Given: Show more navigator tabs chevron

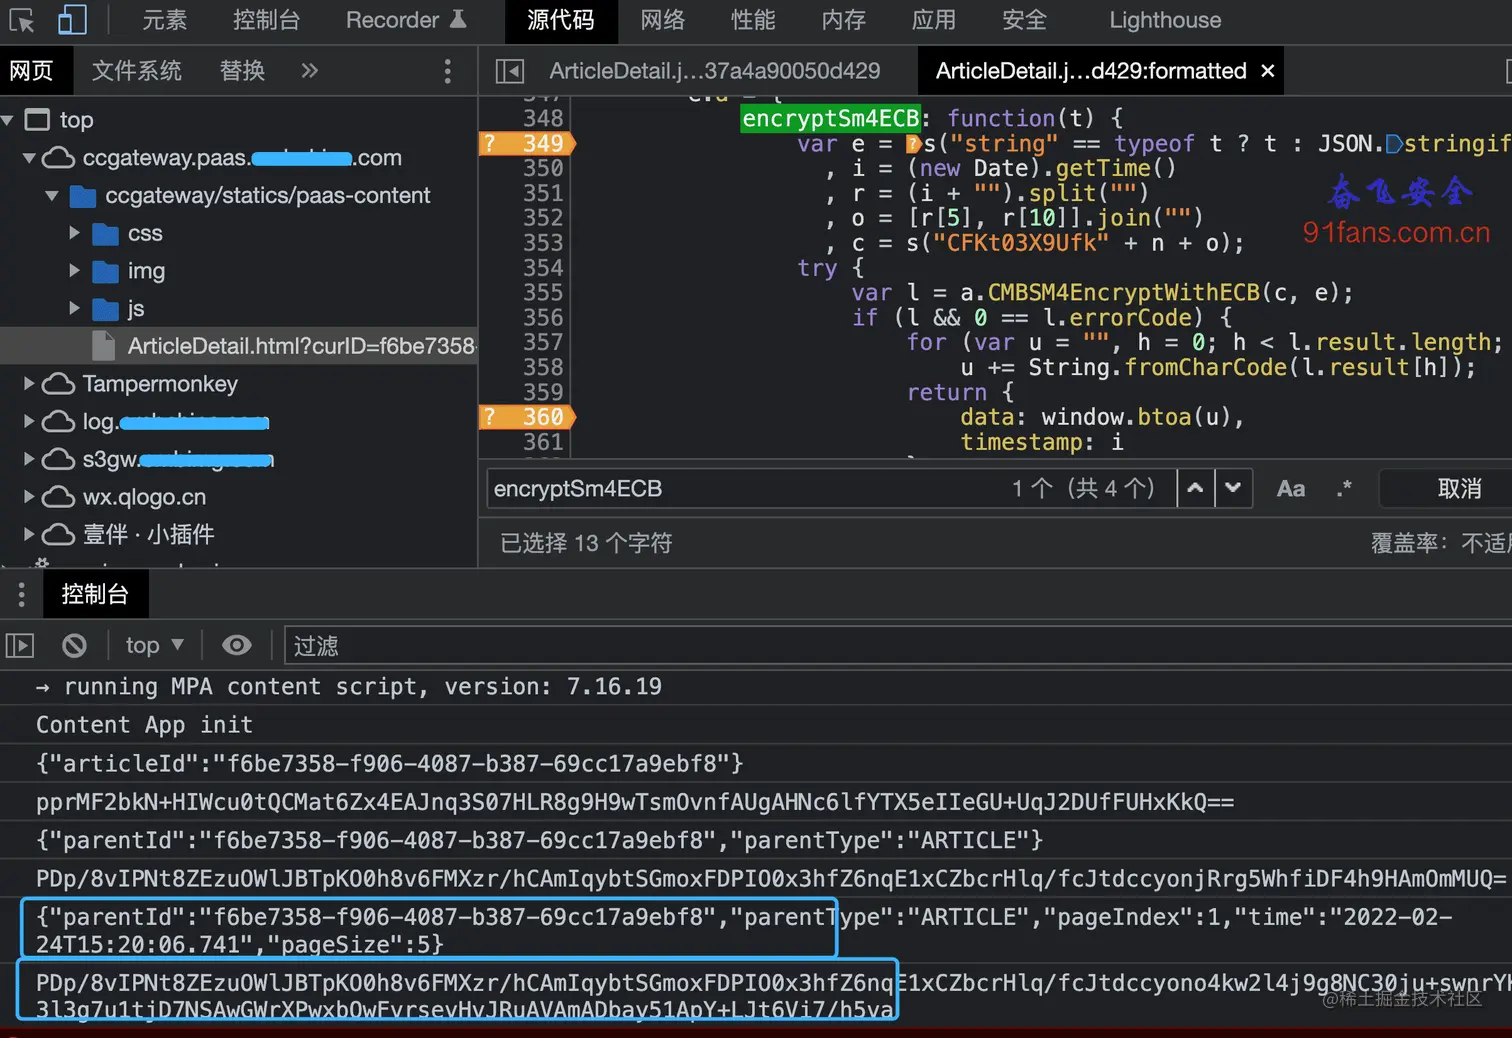Looking at the screenshot, I should coord(309,71).
